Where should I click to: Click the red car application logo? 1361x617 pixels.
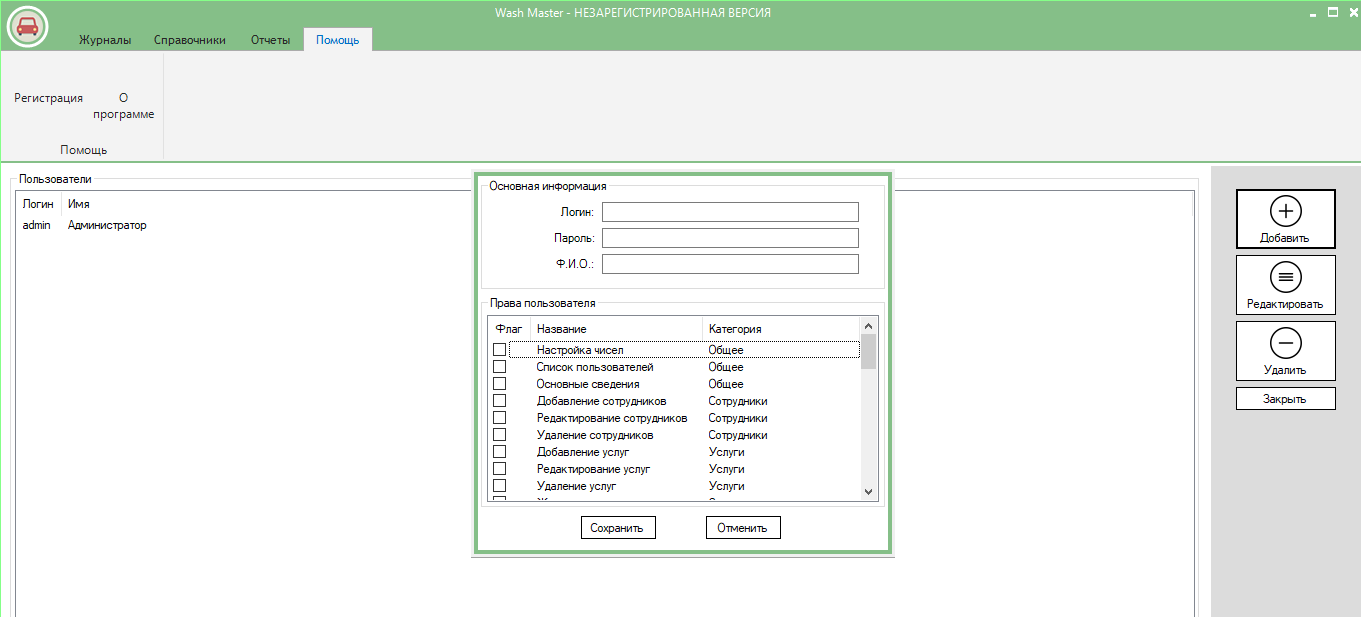[27, 27]
